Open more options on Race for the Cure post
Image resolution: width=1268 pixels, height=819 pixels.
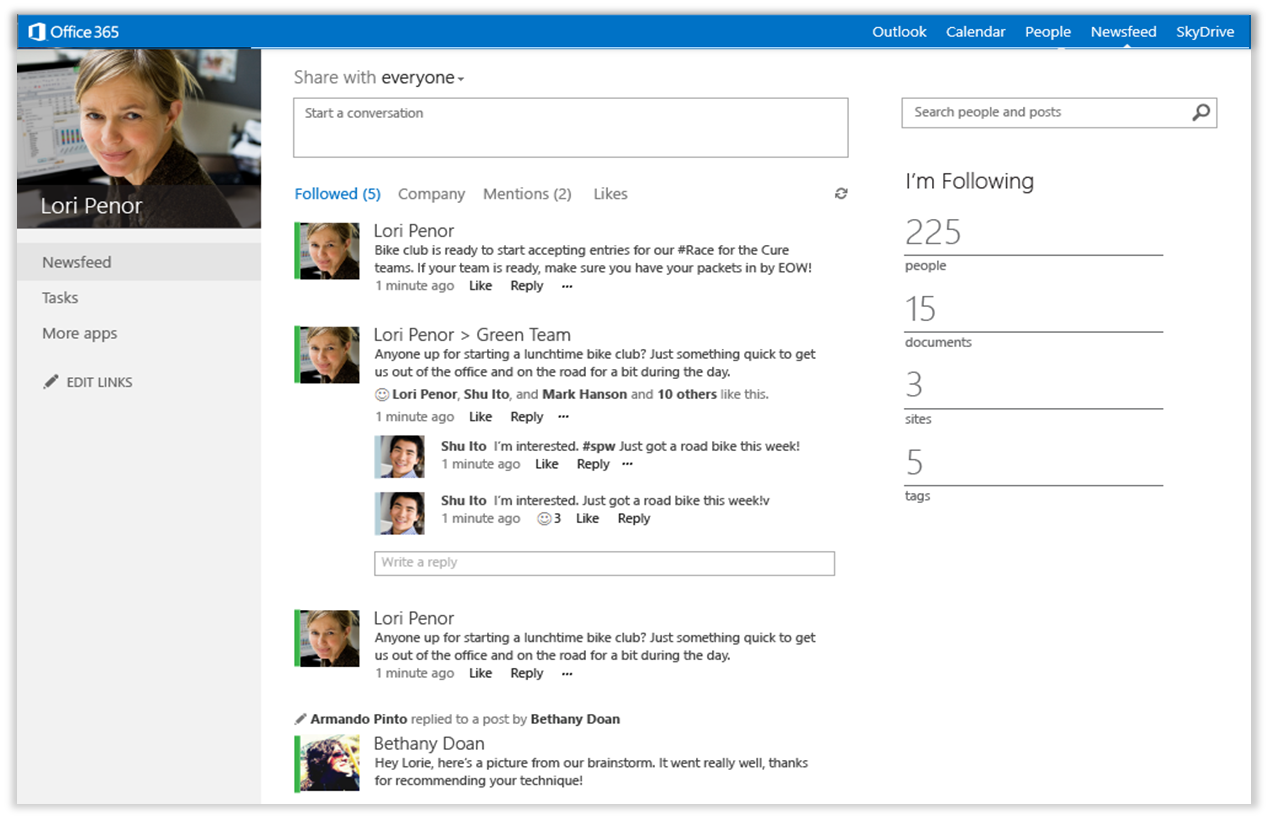tap(567, 286)
